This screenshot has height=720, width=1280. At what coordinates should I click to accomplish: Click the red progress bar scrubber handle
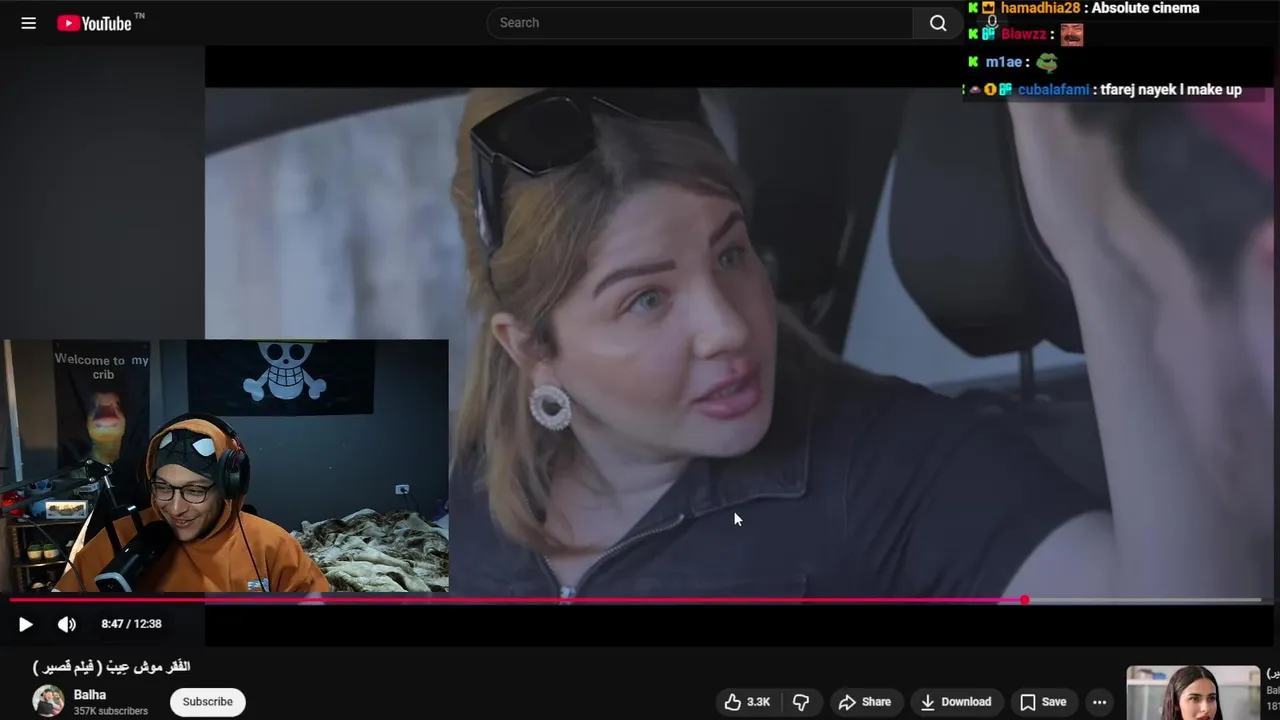[x=1025, y=600]
